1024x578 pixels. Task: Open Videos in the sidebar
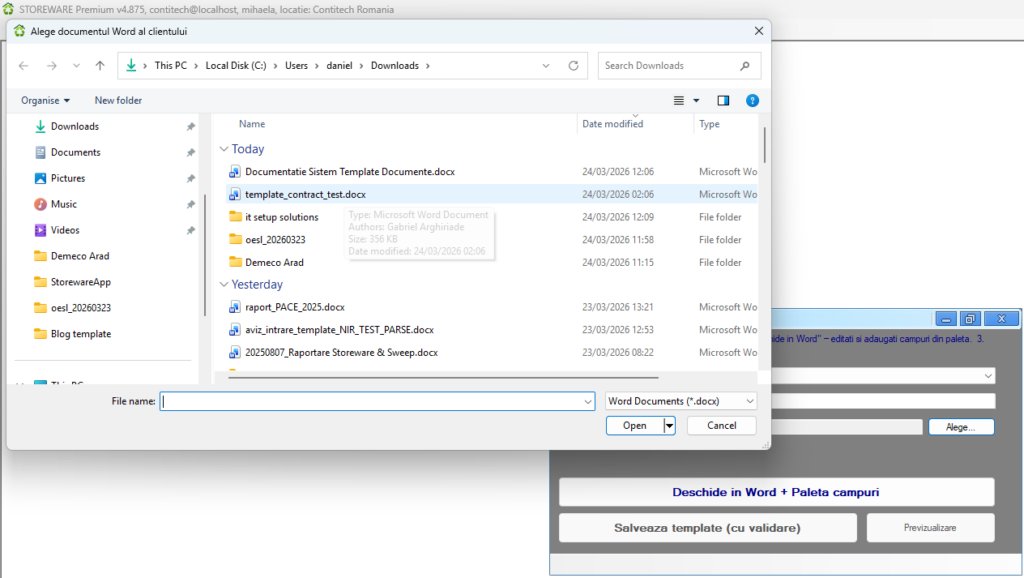pyautogui.click(x=65, y=230)
